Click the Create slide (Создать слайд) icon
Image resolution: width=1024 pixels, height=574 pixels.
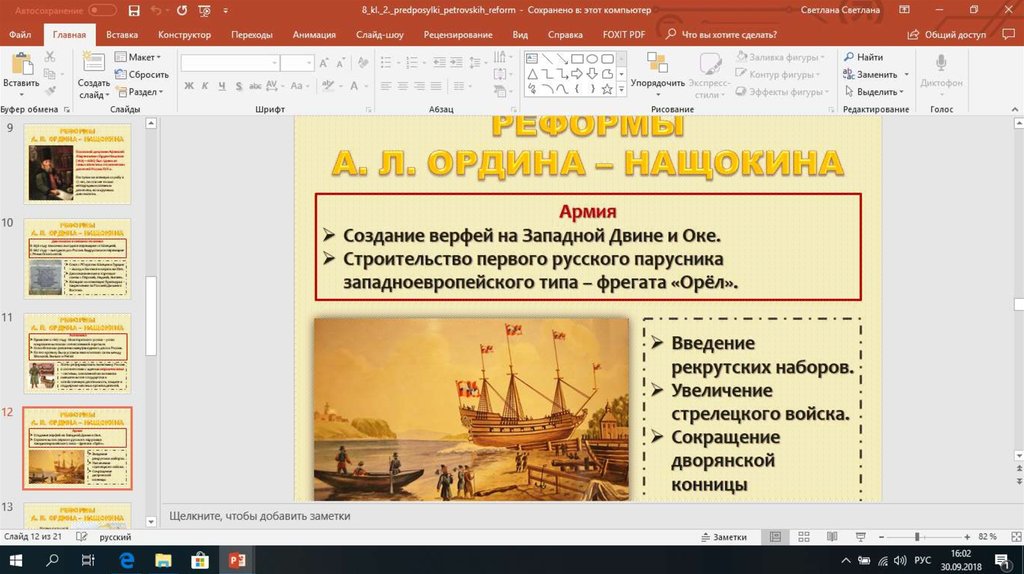coord(94,66)
